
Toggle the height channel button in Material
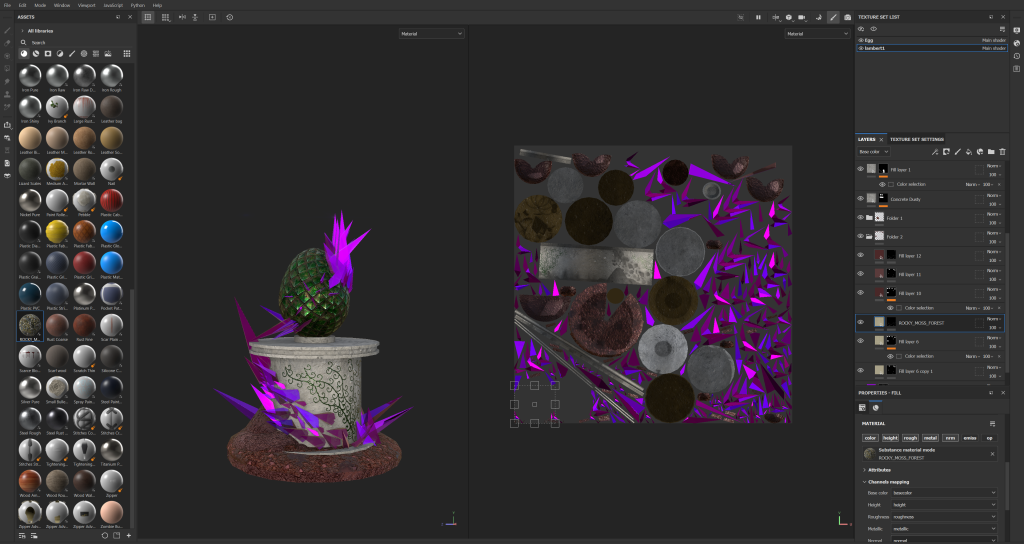890,438
